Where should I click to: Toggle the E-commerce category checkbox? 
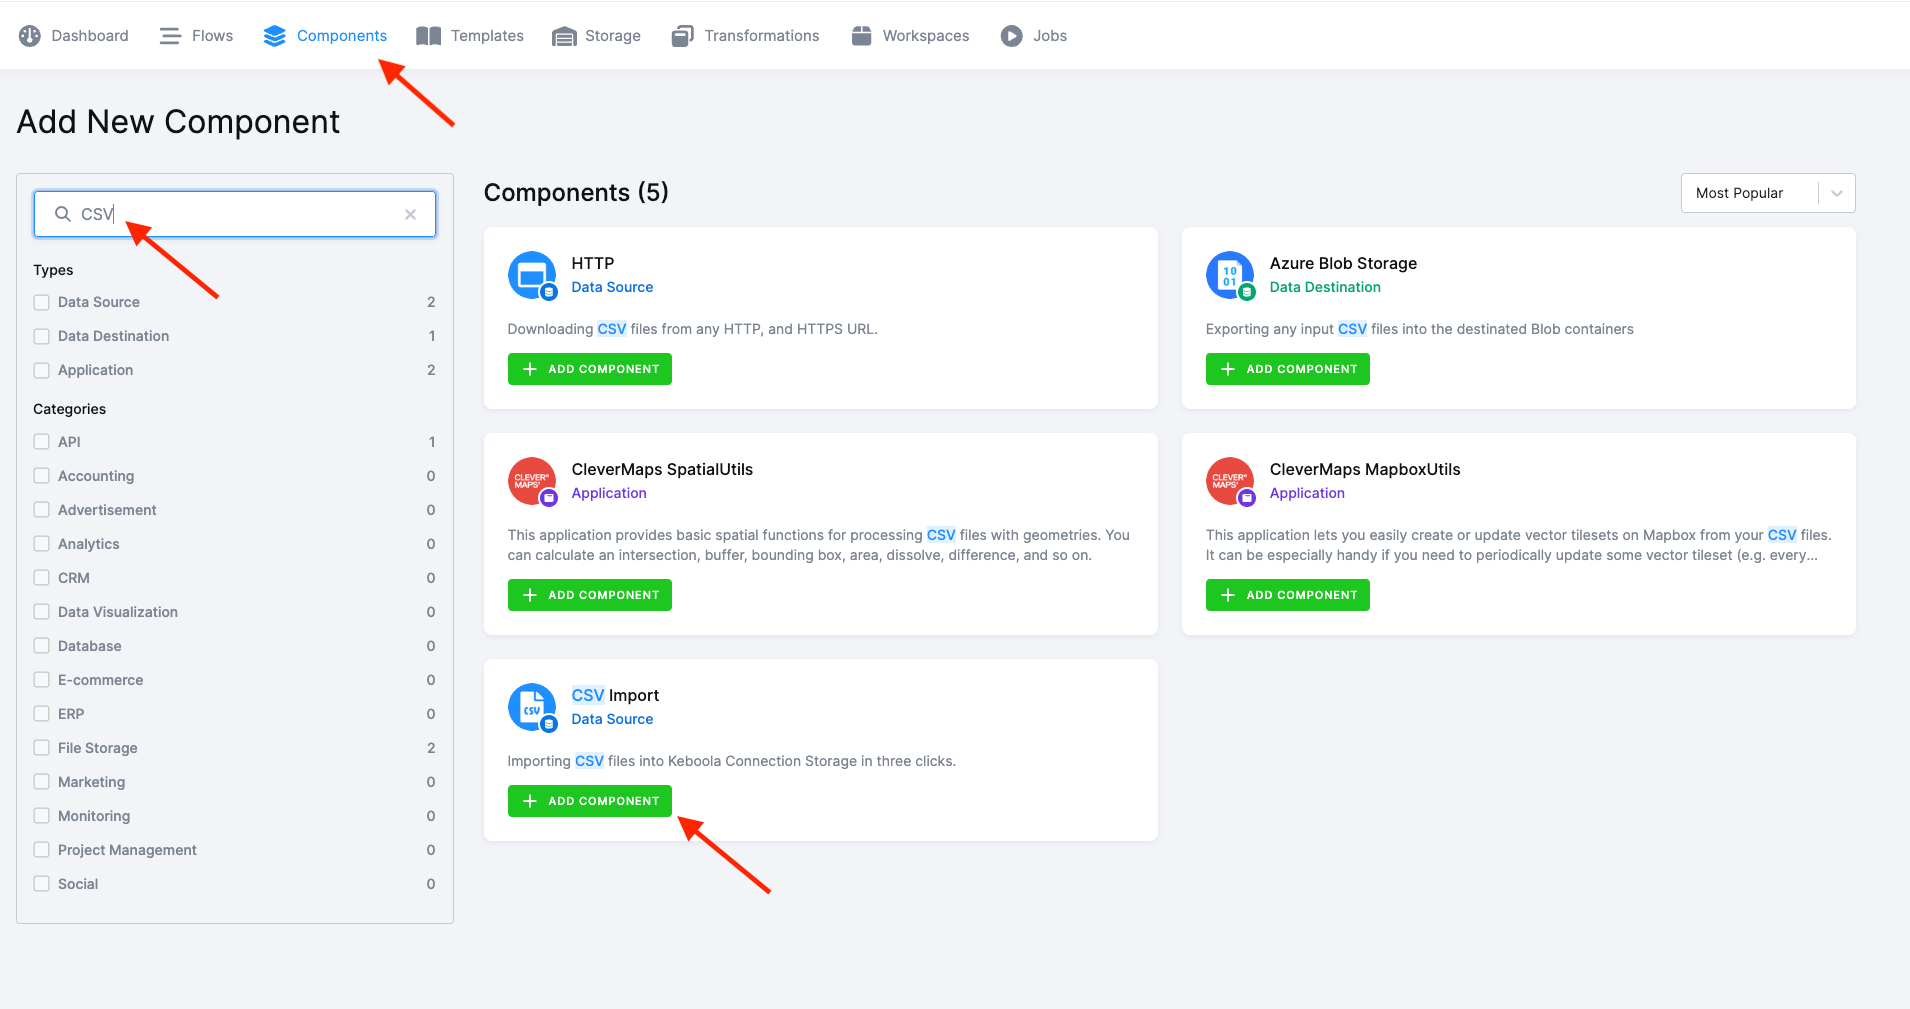pyautogui.click(x=42, y=680)
